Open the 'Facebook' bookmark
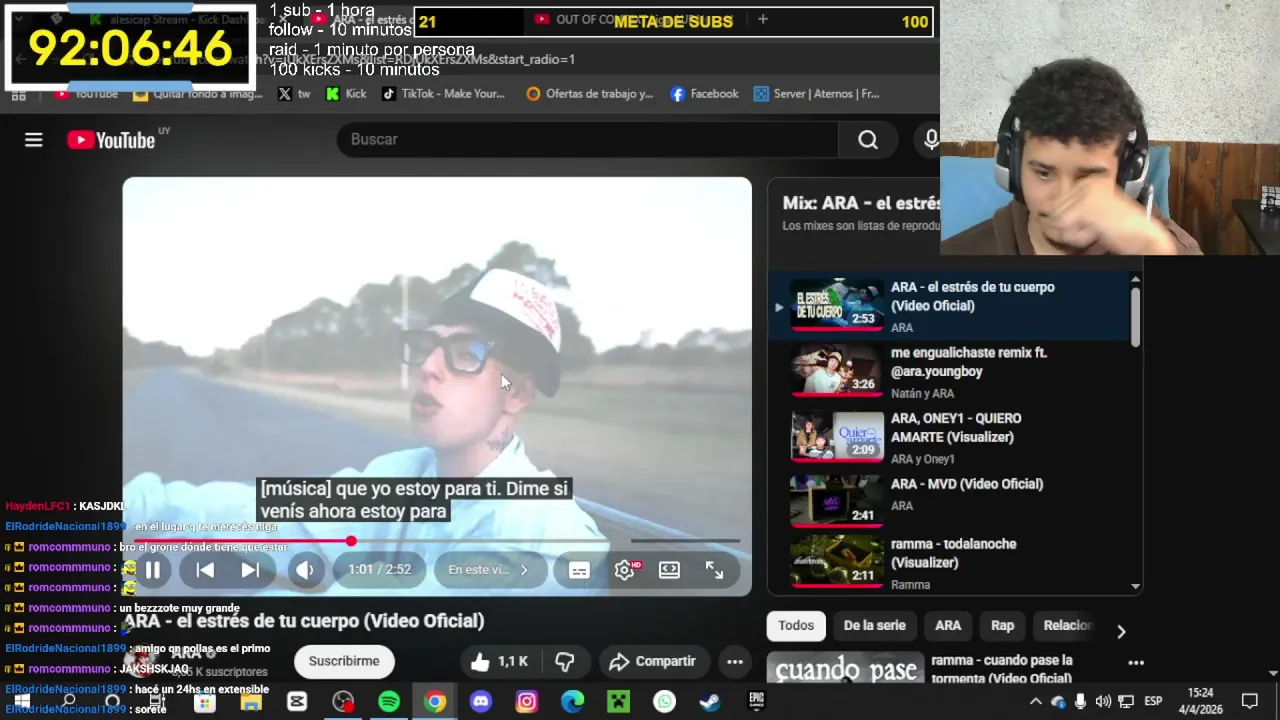The image size is (1280, 720). click(x=704, y=94)
